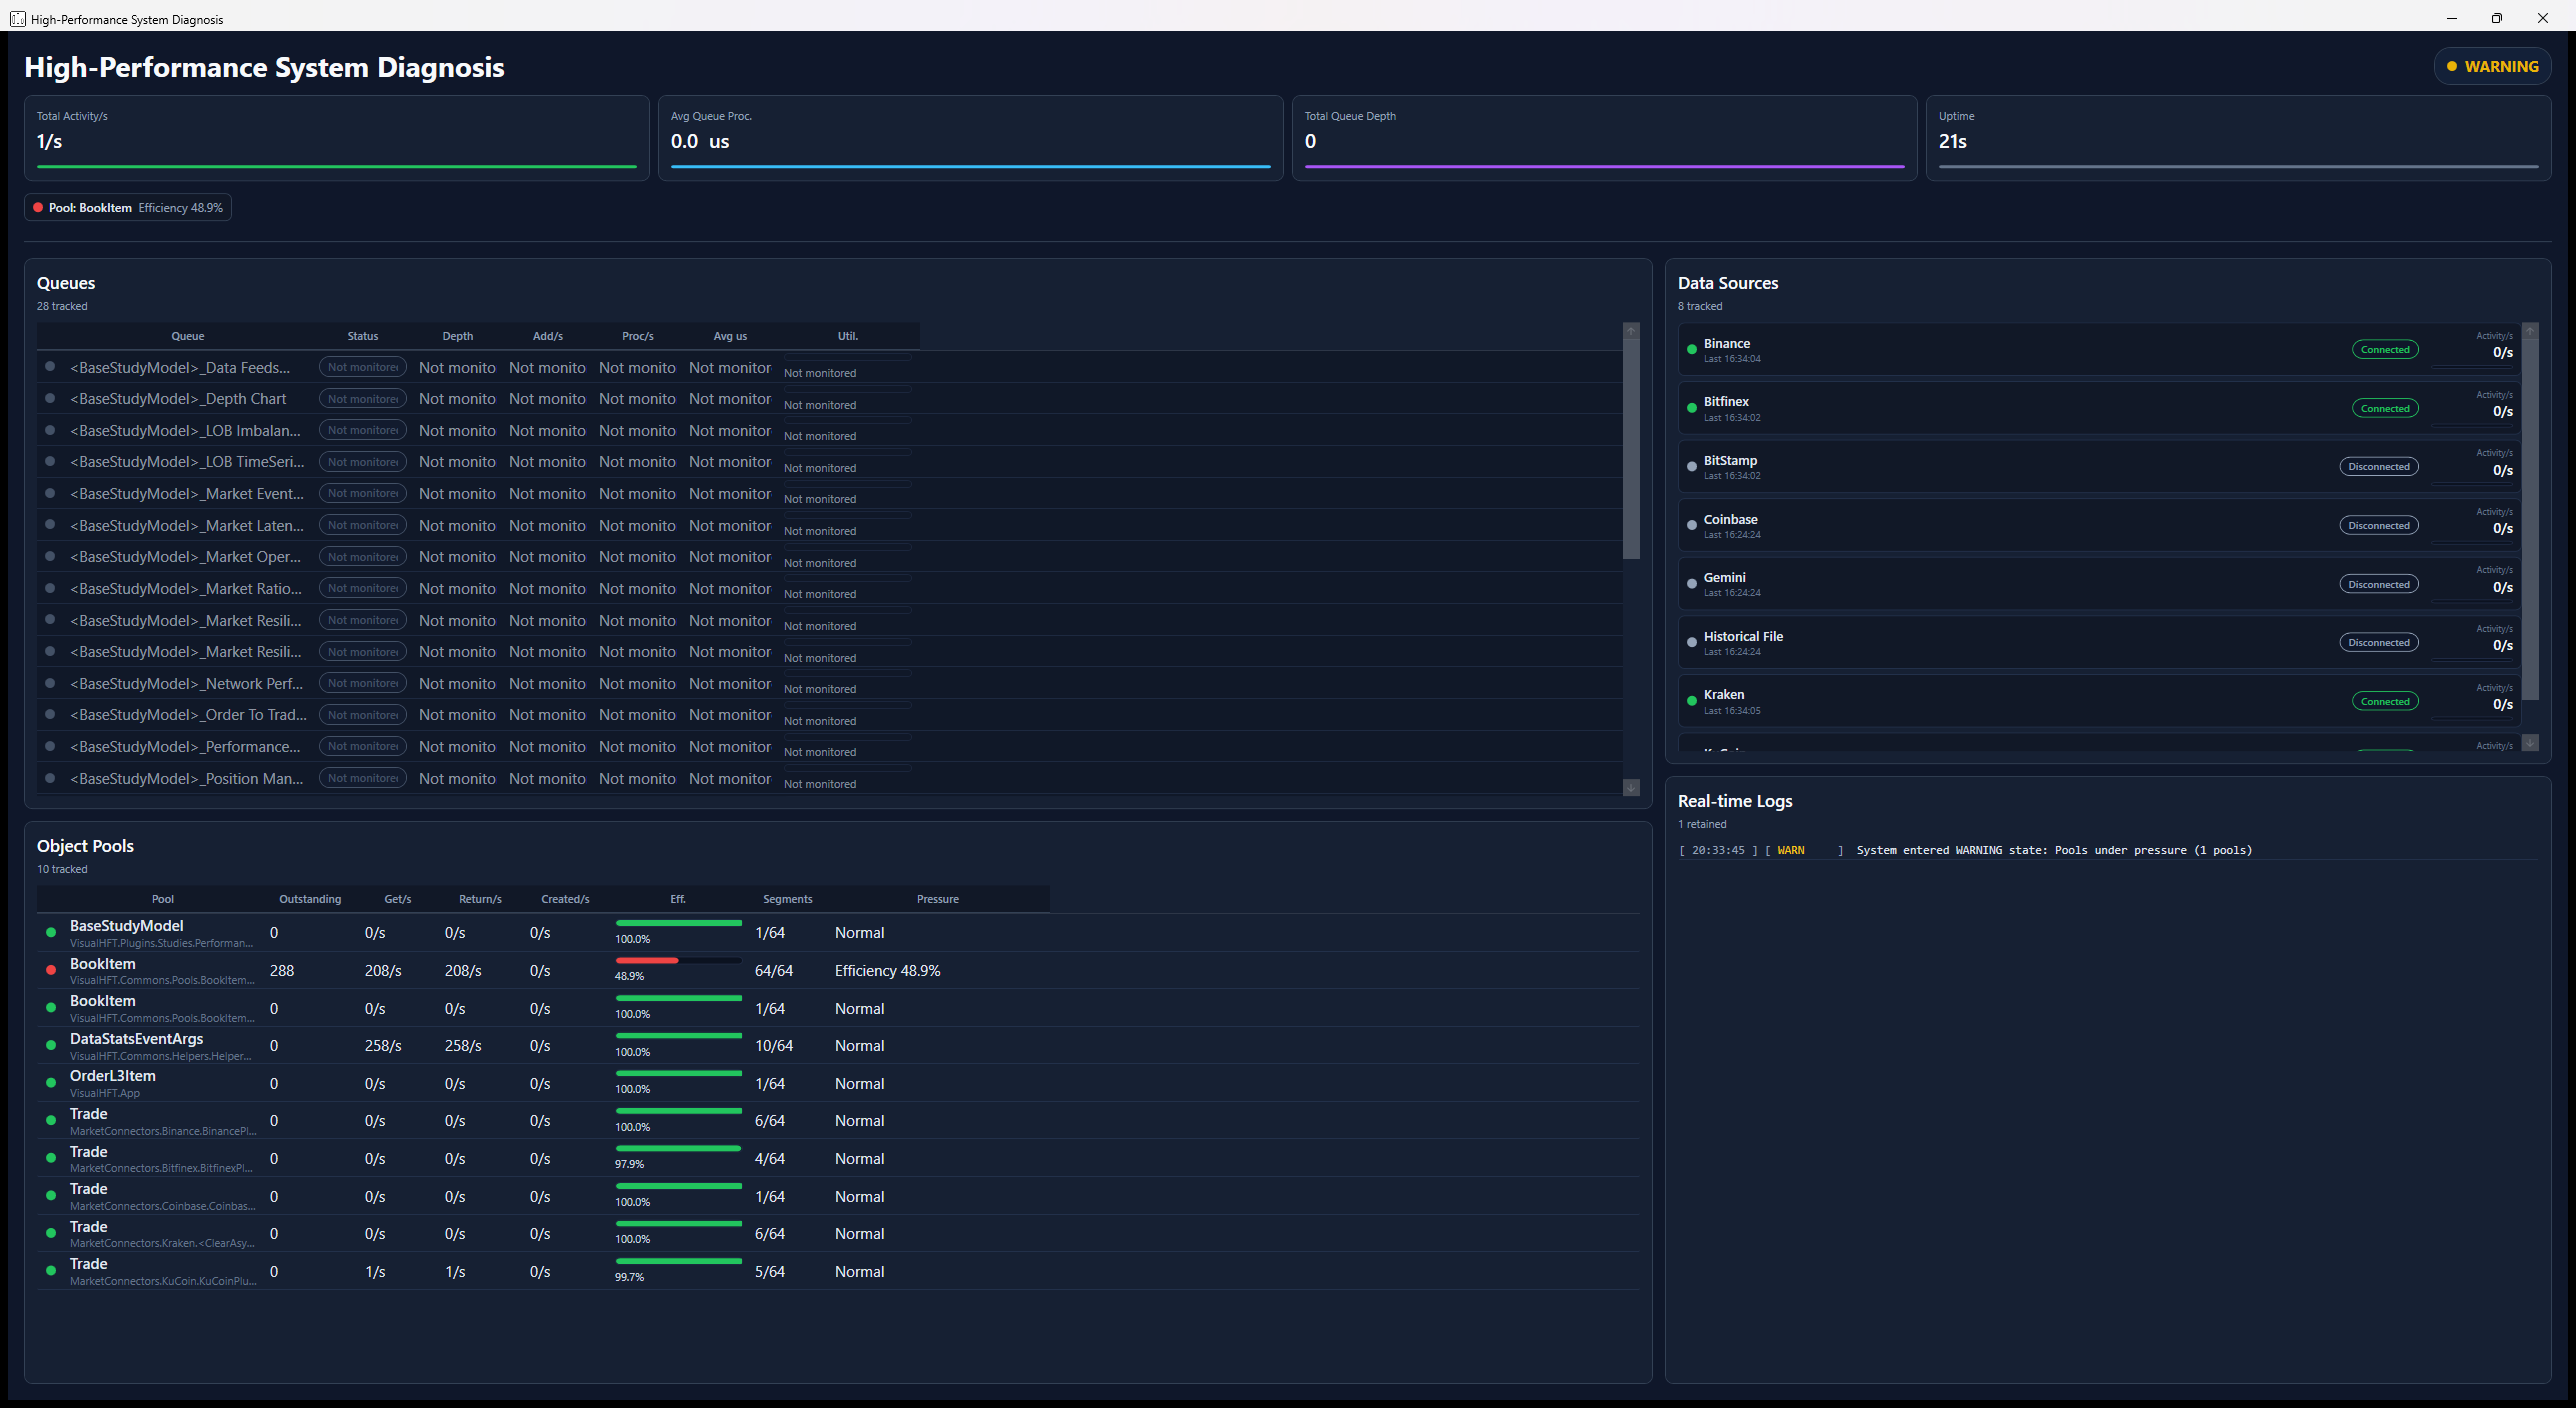Click the Data Sources scrollbar thumb

[x=2530, y=519]
